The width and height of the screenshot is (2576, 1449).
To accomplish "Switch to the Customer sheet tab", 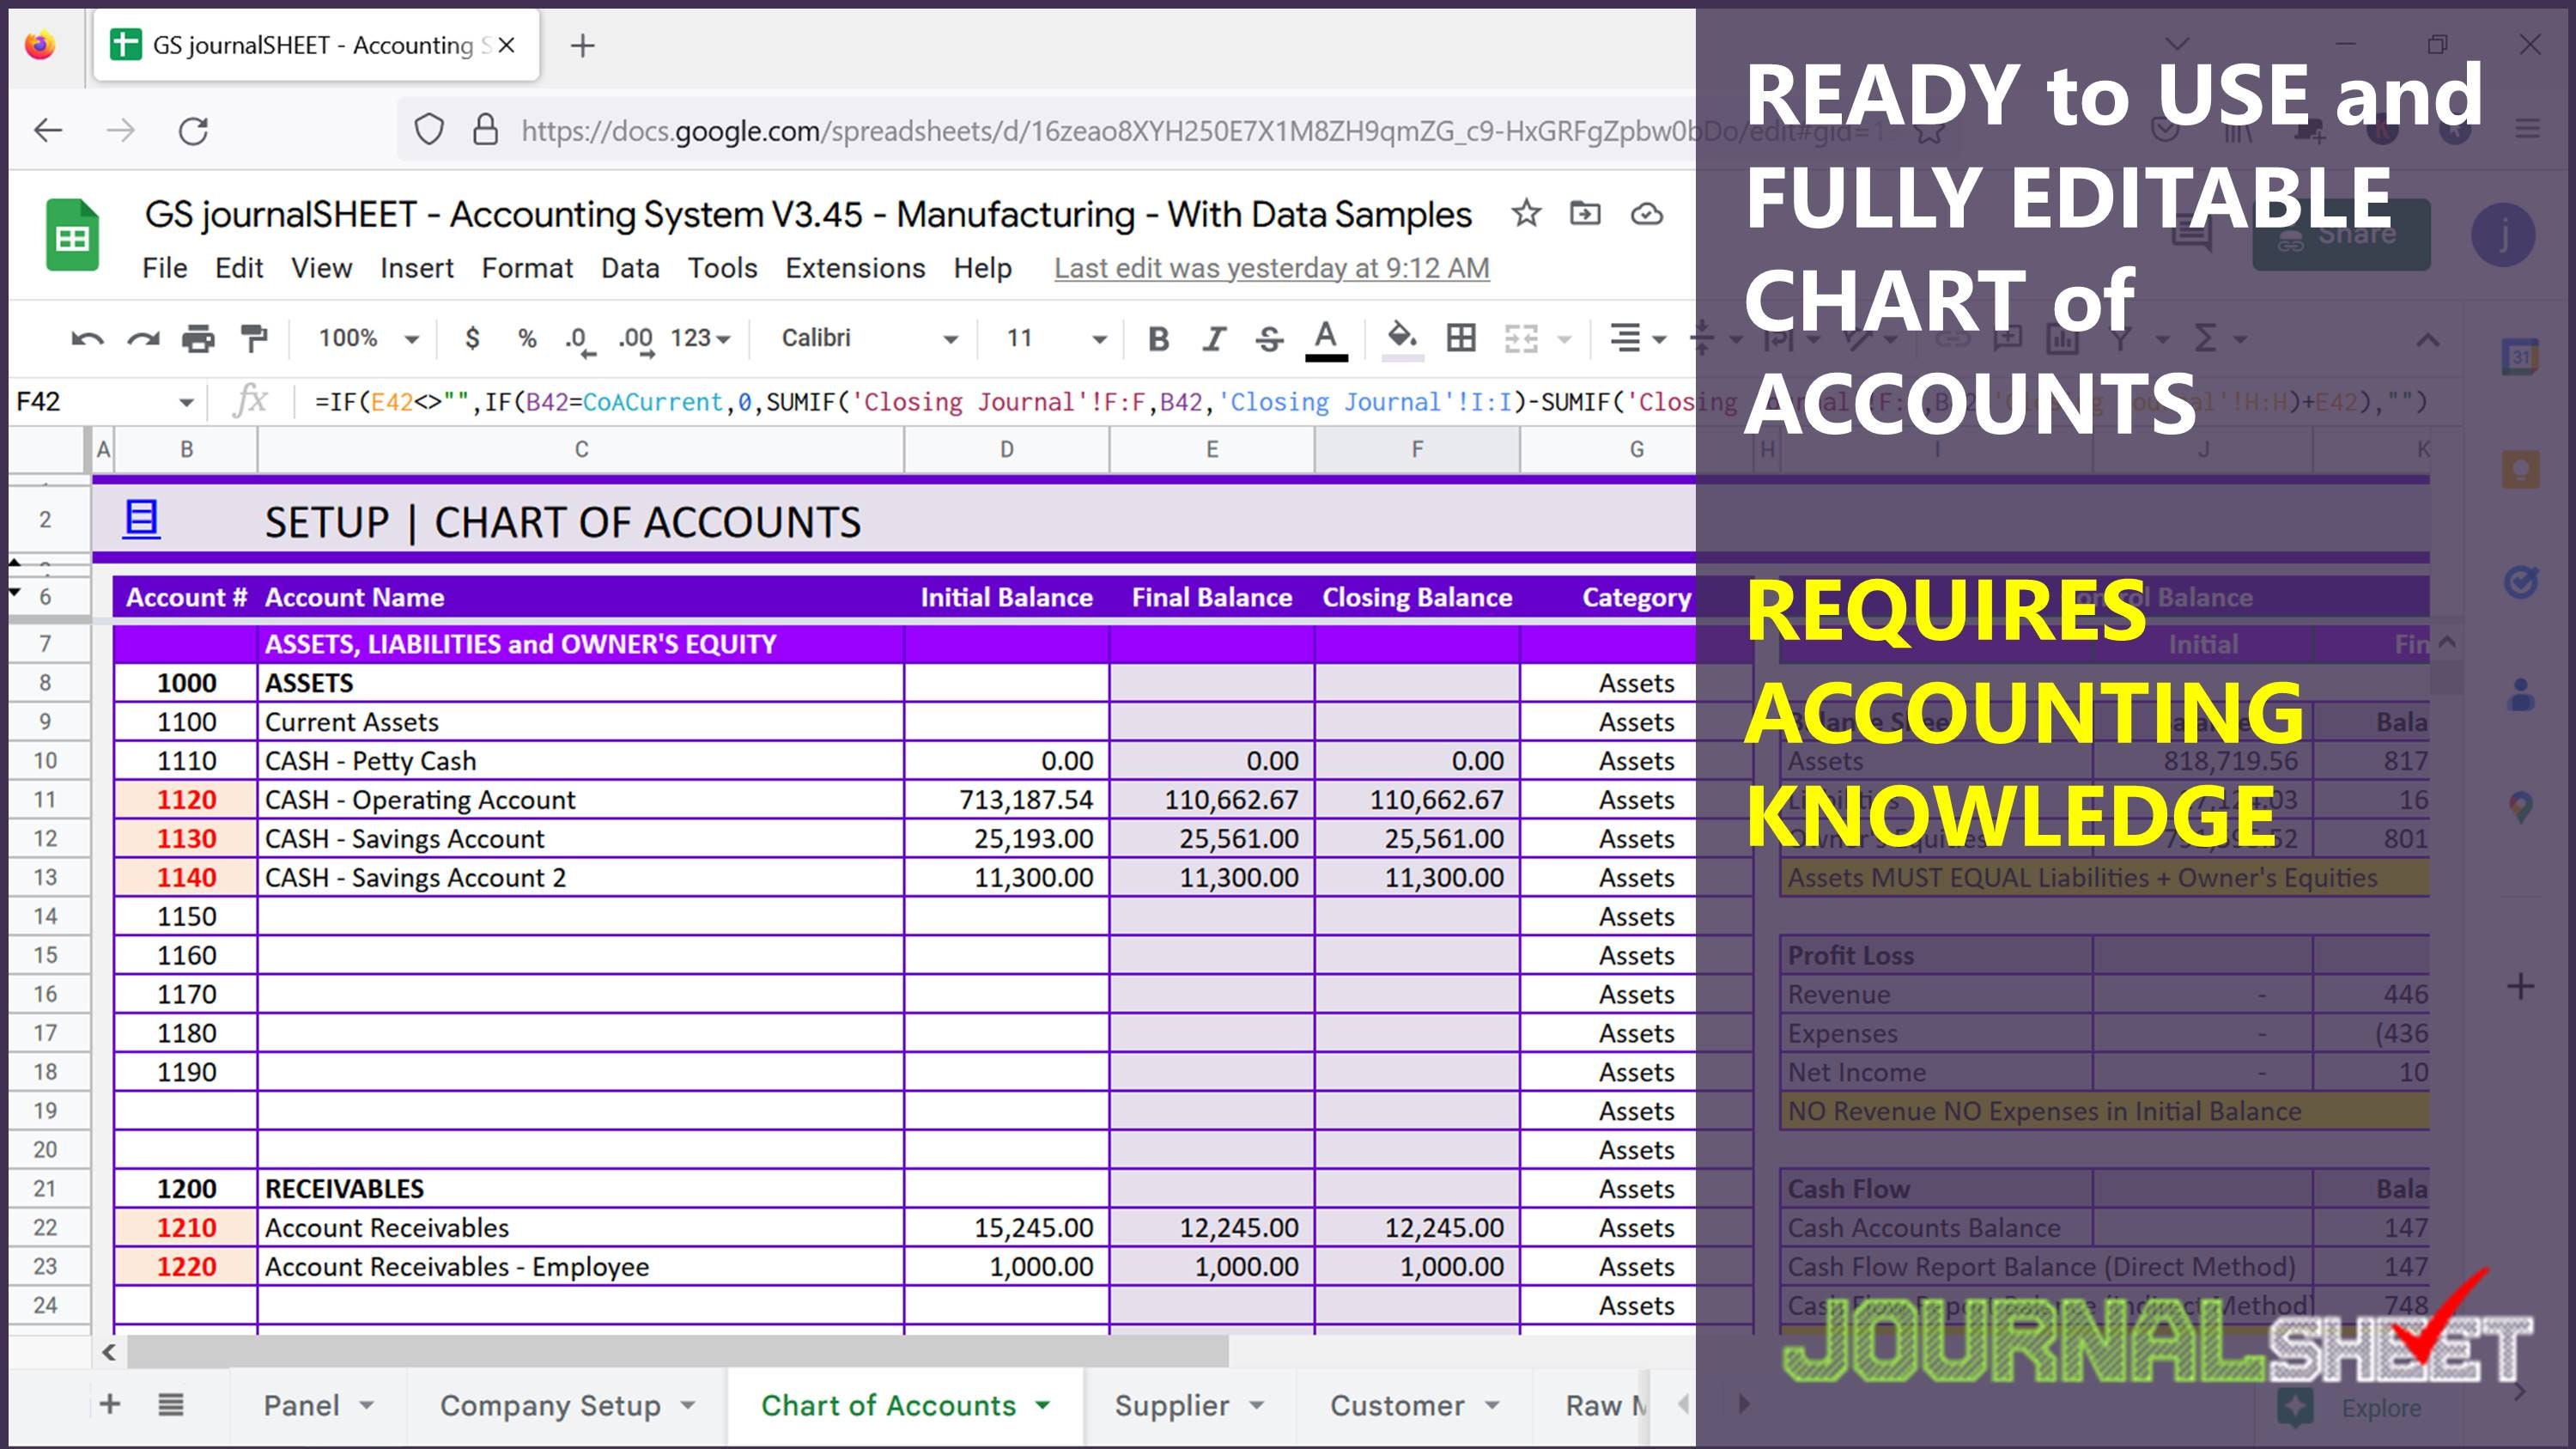I will pos(1397,1405).
